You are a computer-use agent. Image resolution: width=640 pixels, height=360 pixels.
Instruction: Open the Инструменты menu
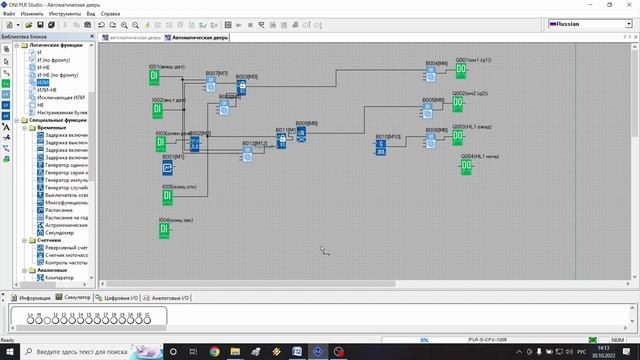pyautogui.click(x=64, y=14)
